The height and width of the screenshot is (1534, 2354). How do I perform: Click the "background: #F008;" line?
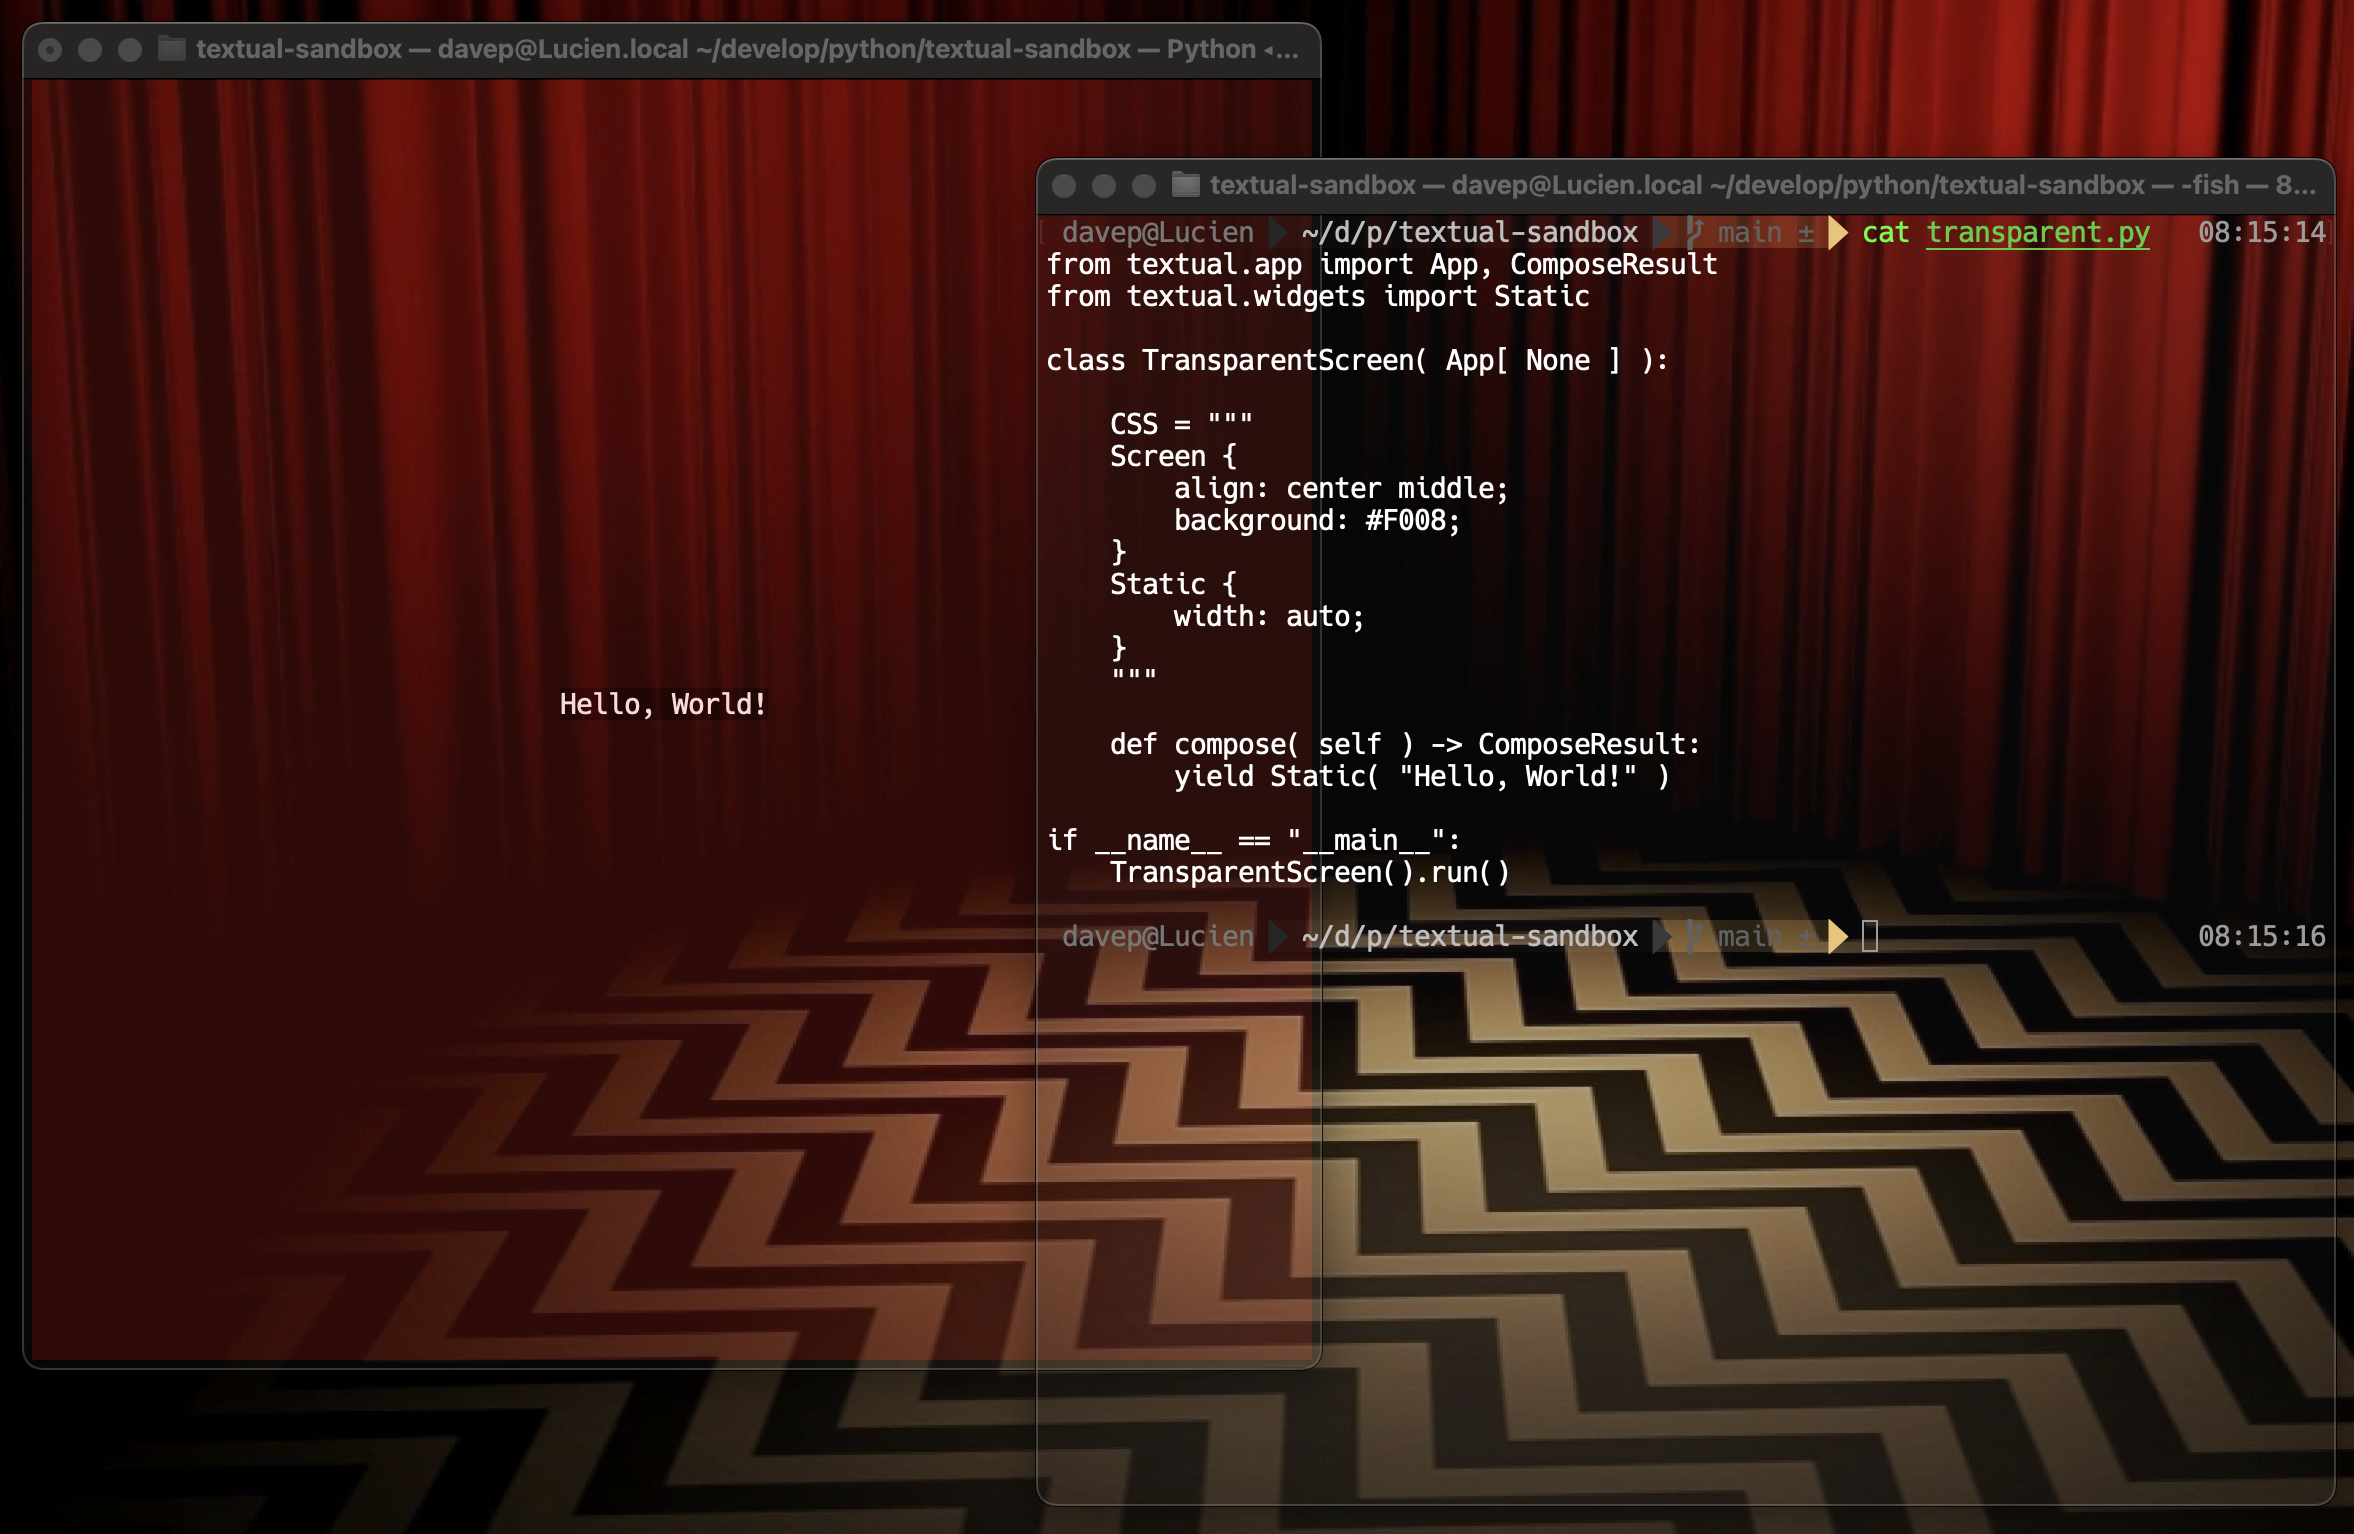(1317, 521)
